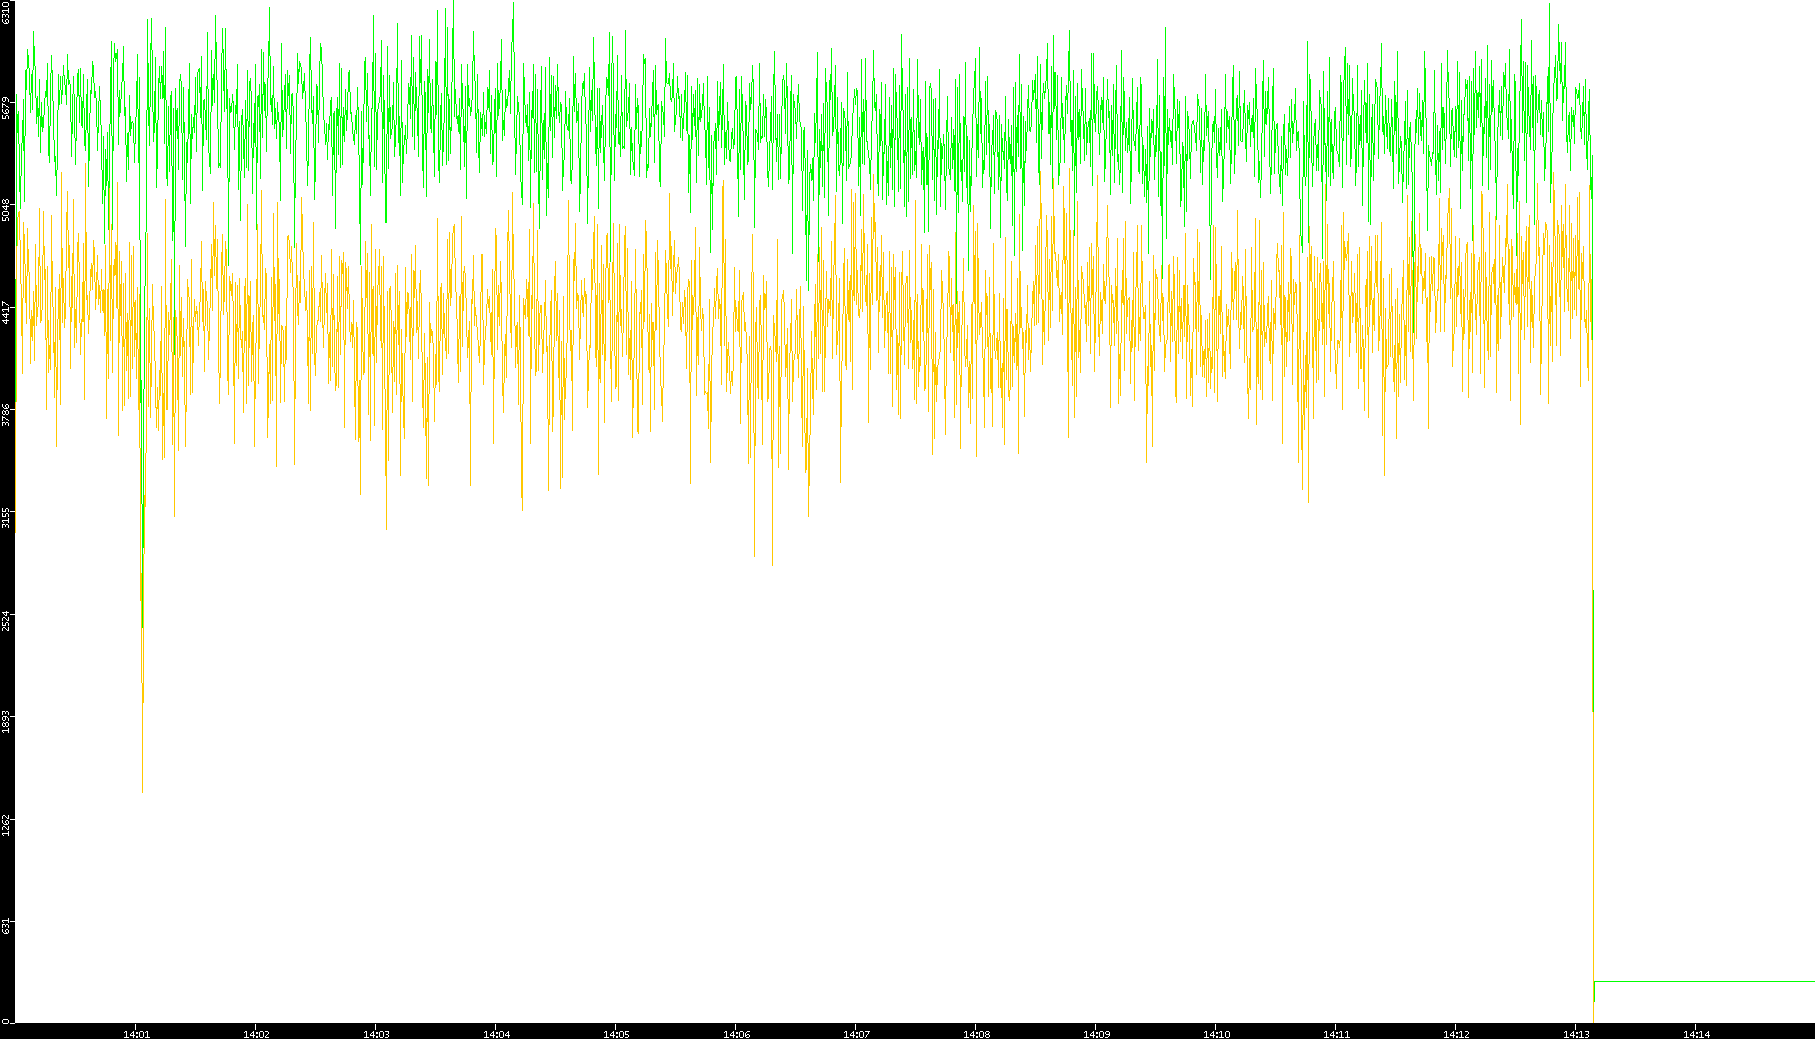The height and width of the screenshot is (1039, 1815).
Task: Click the 1893 value on vertical axis
Action: pos(6,722)
